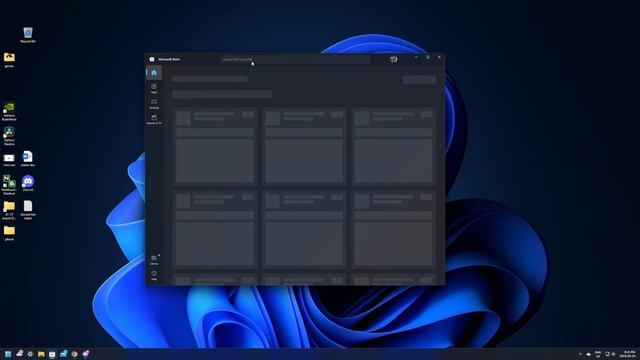Screen dimensions: 640x360
Task: Open Help at bottom of Store sidebar
Action: pos(154,276)
